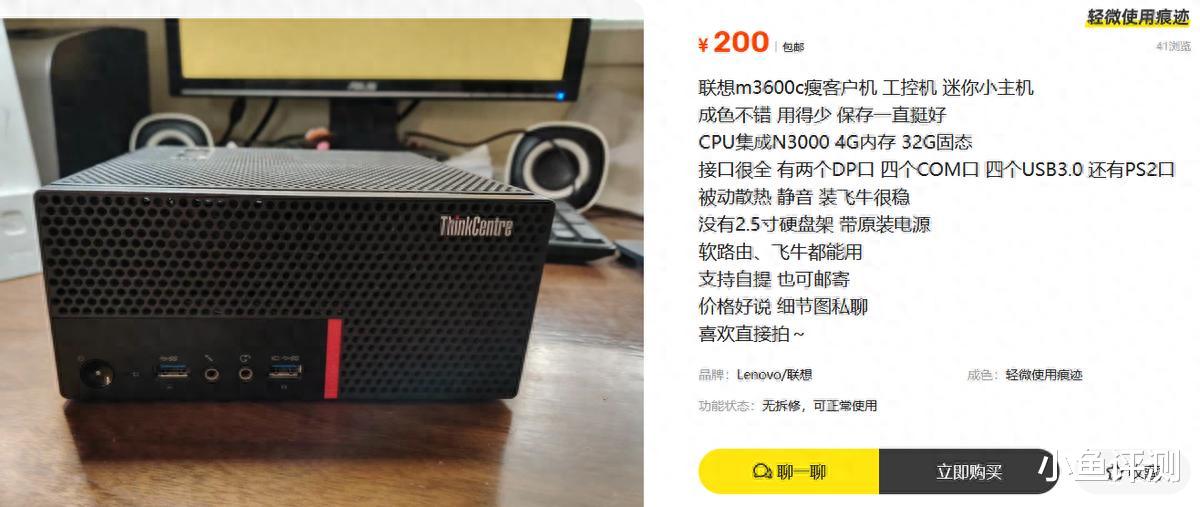Click the 包邮 free shipping tag
Image resolution: width=1200 pixels, height=507 pixels.
pos(793,46)
